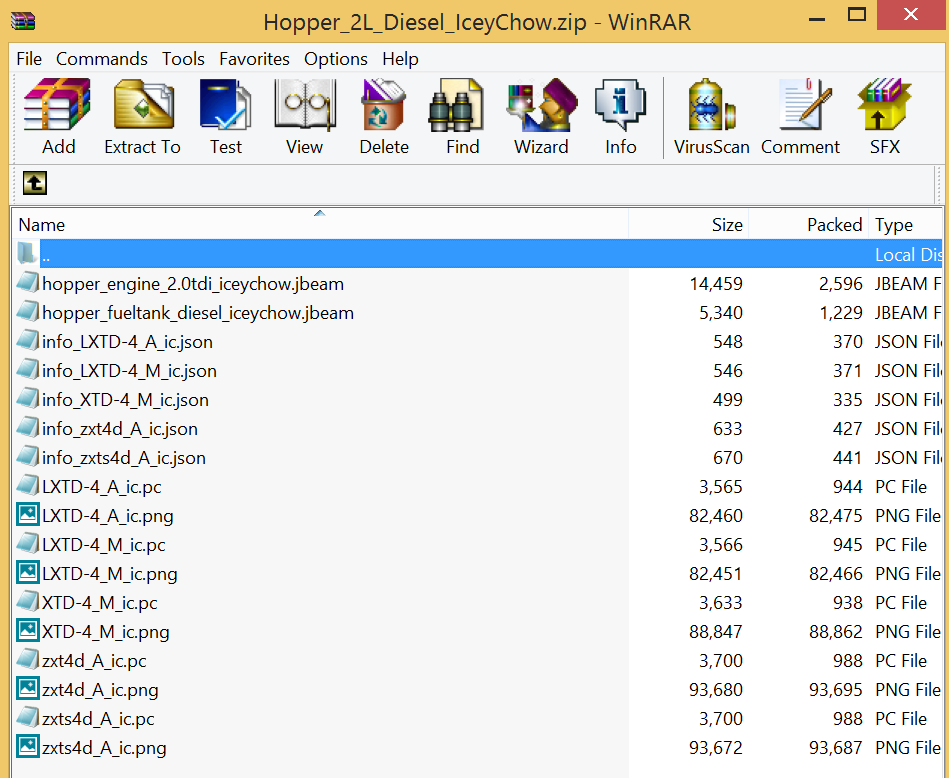Click the WinRAR title bar app icon
949x778 pixels.
(23, 21)
